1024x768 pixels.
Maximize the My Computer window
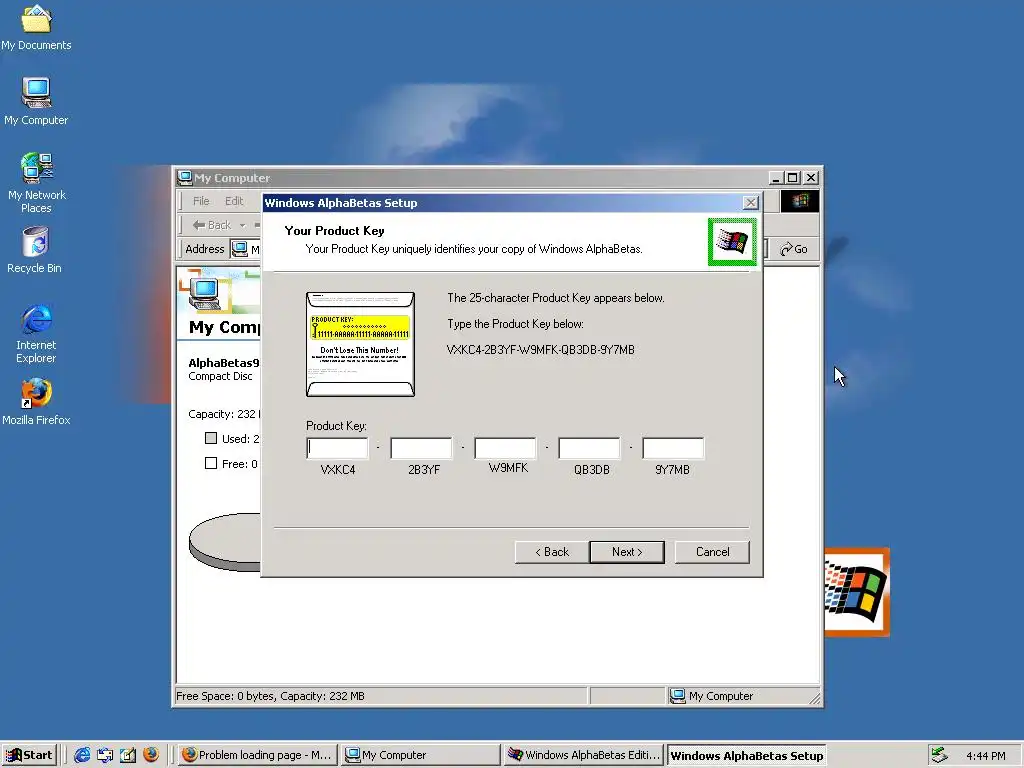click(793, 178)
